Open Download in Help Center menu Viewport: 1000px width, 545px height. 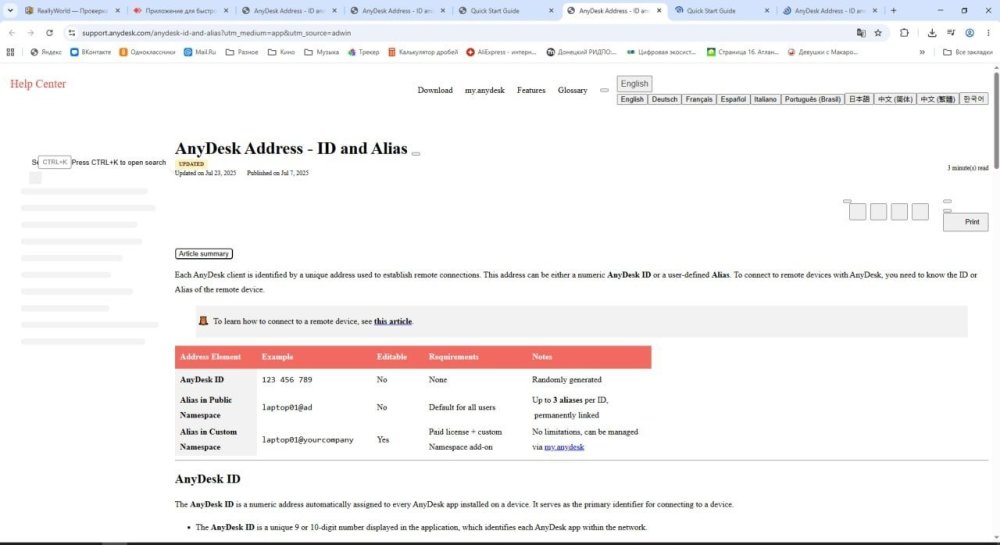[x=435, y=91]
